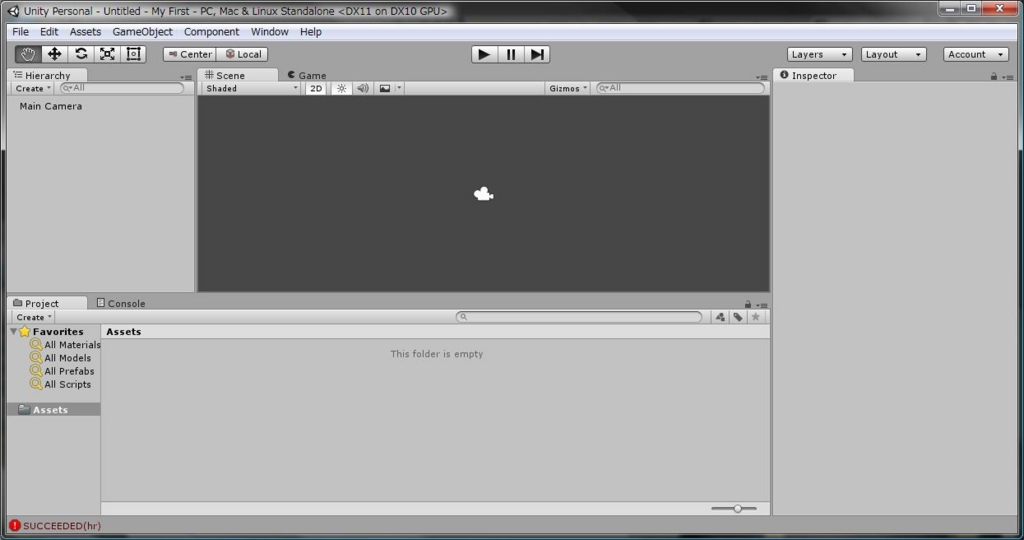Open the Component menu

point(211,31)
